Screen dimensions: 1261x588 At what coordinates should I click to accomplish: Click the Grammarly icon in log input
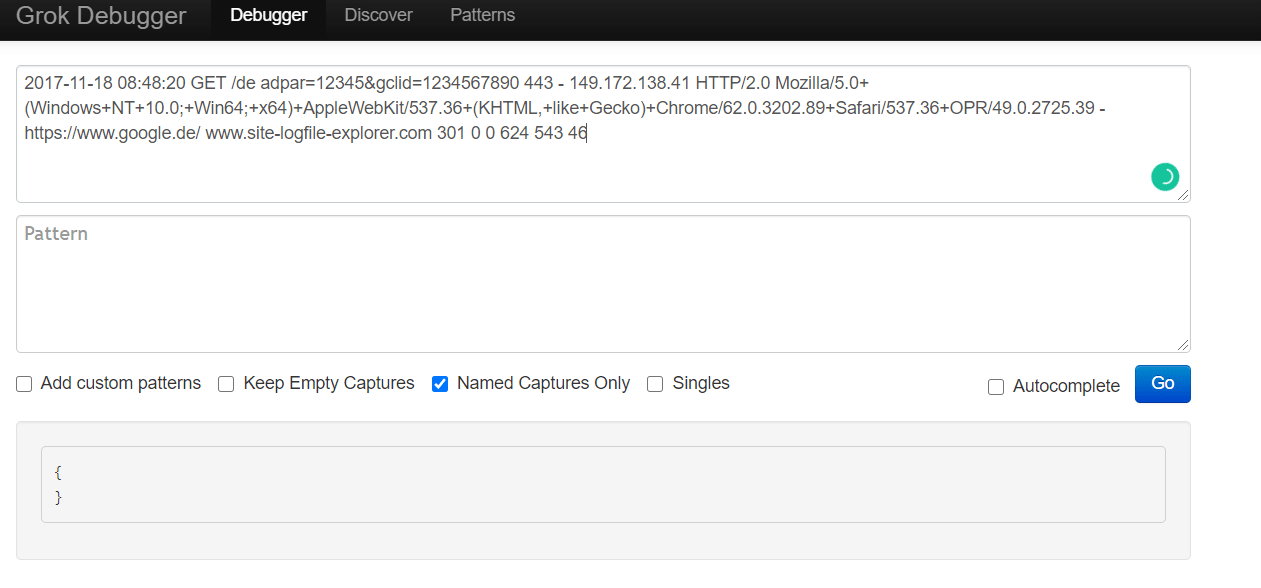coord(1165,177)
